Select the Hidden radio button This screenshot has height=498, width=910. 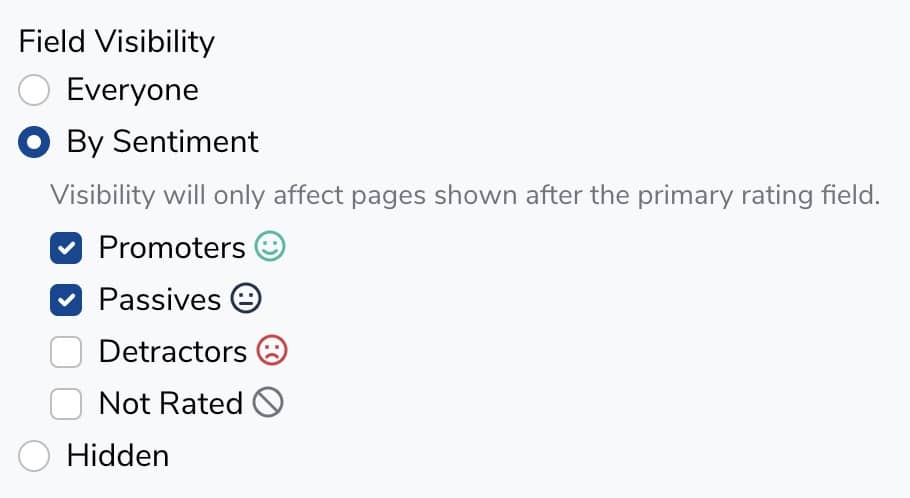[34, 456]
